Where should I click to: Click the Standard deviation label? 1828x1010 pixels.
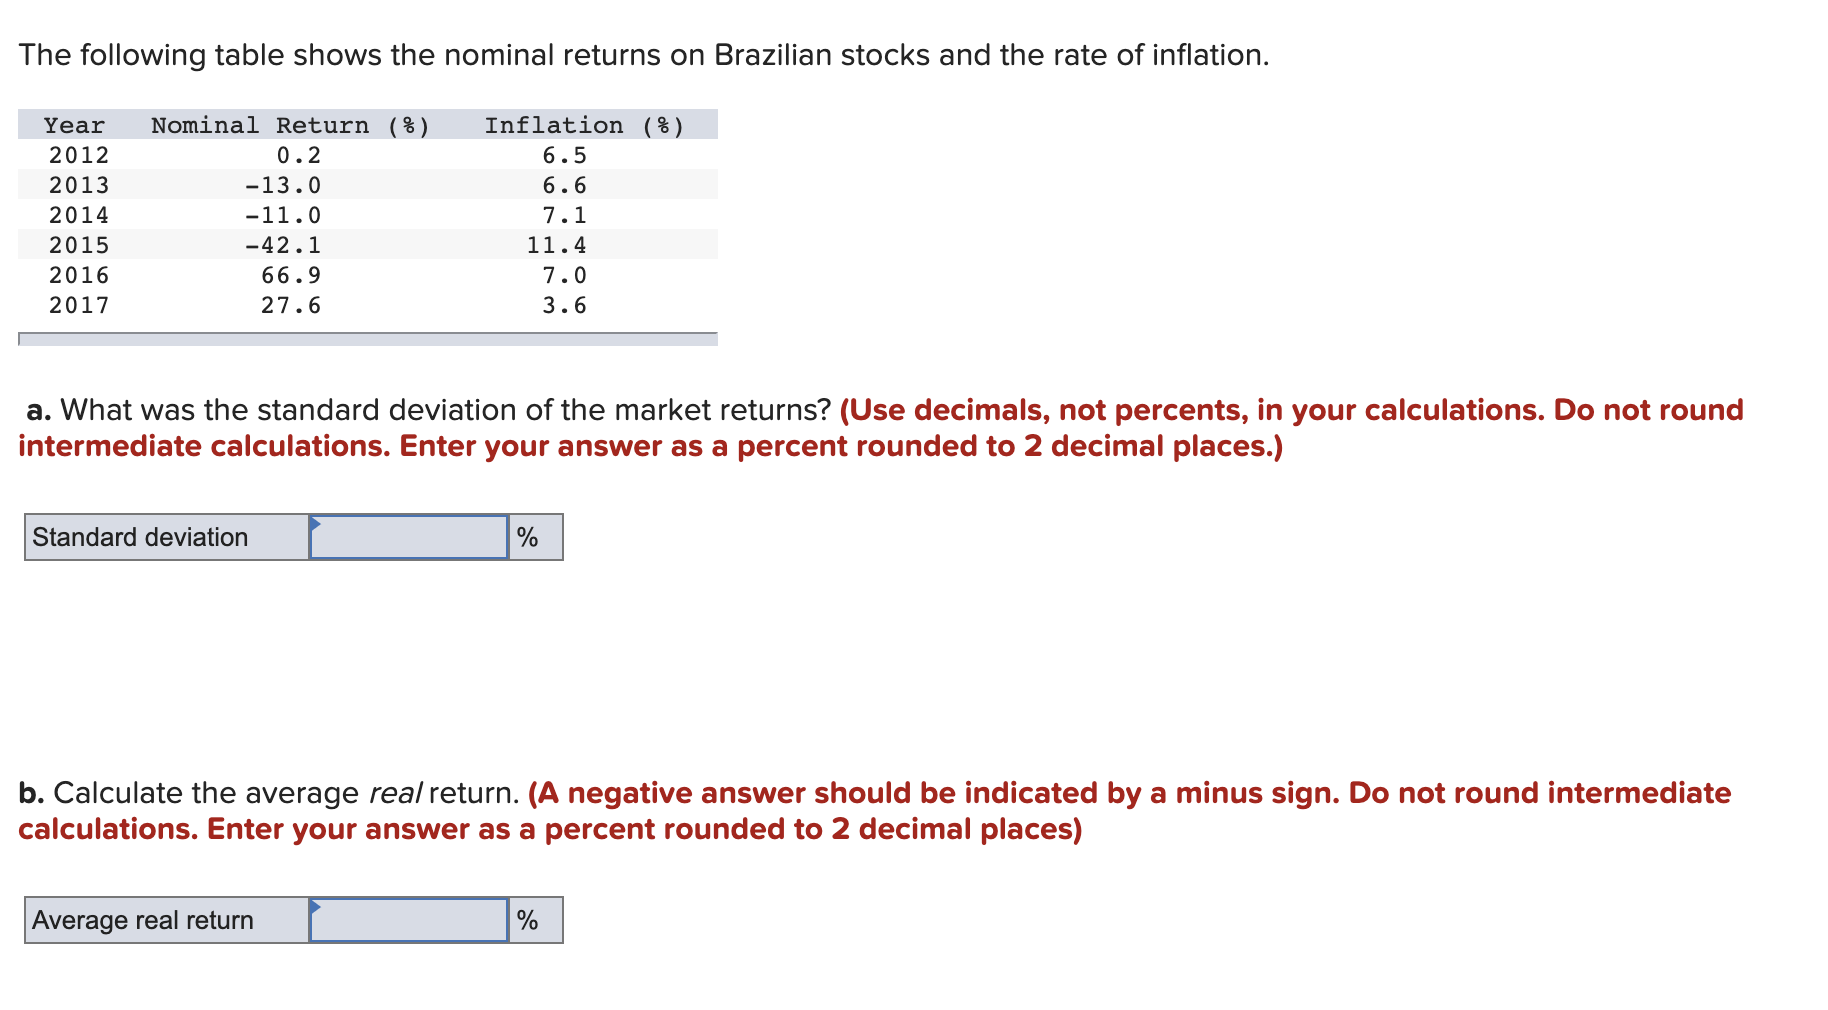[x=139, y=537]
